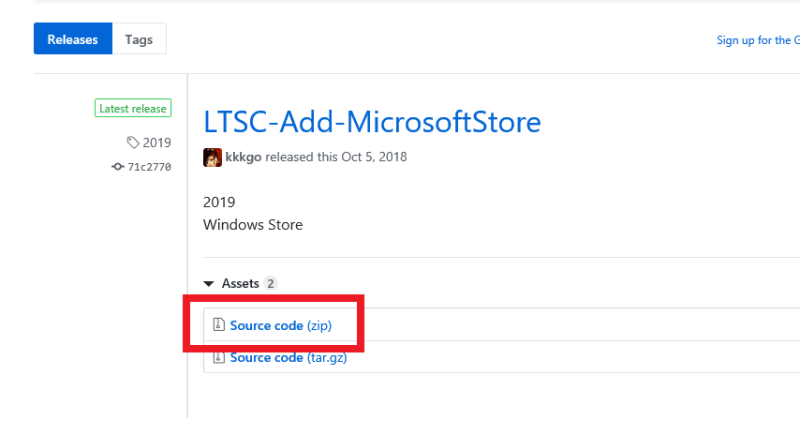Open commit 71c2770
The image size is (800, 435).
coord(149,166)
